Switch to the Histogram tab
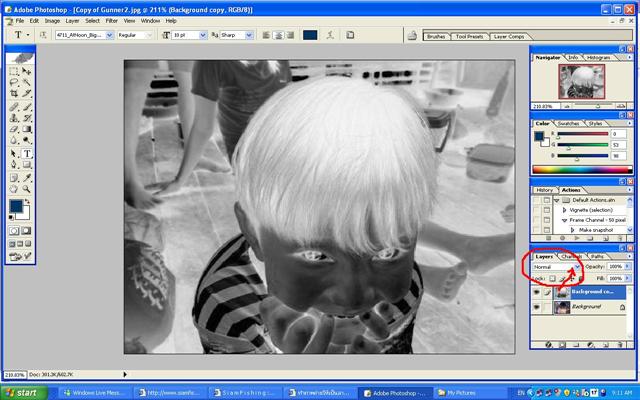640x400 pixels. [x=598, y=58]
